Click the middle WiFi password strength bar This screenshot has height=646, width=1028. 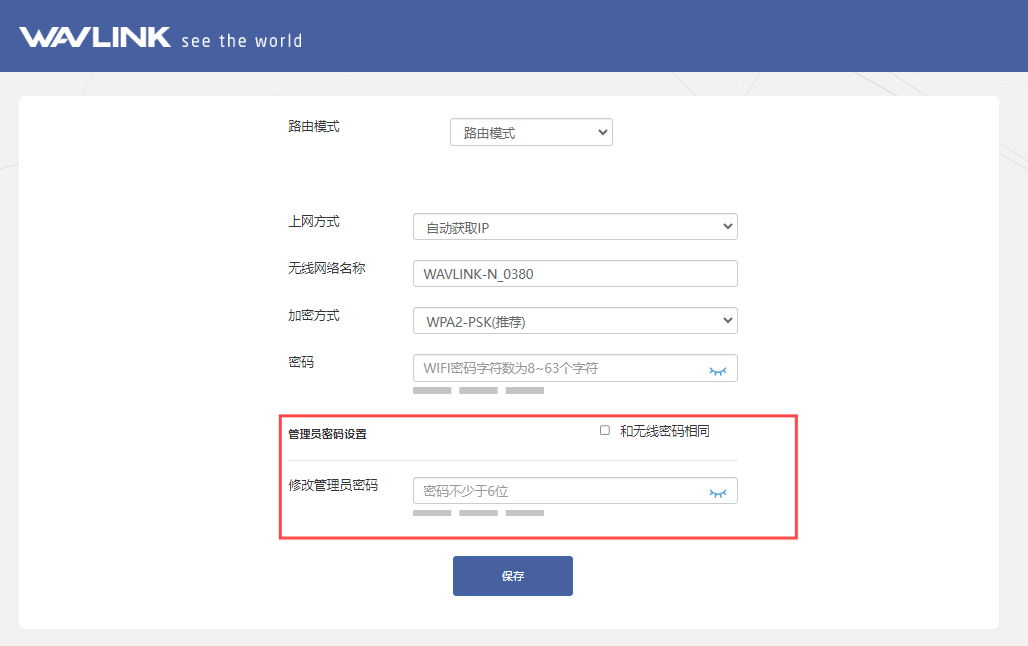[x=478, y=391]
